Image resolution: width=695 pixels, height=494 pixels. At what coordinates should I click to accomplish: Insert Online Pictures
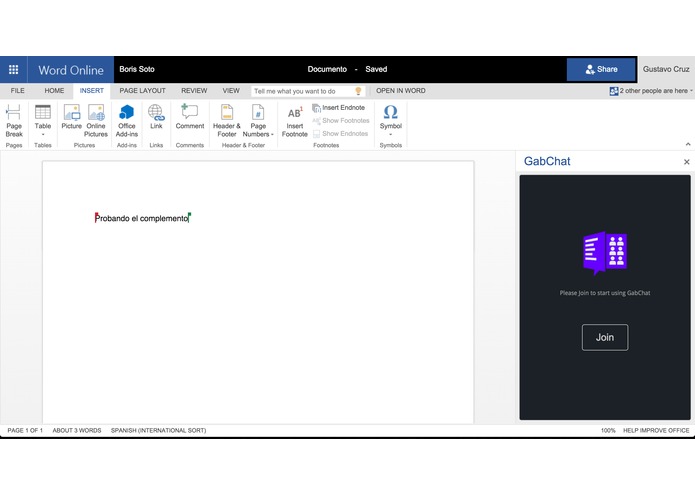tap(96, 121)
